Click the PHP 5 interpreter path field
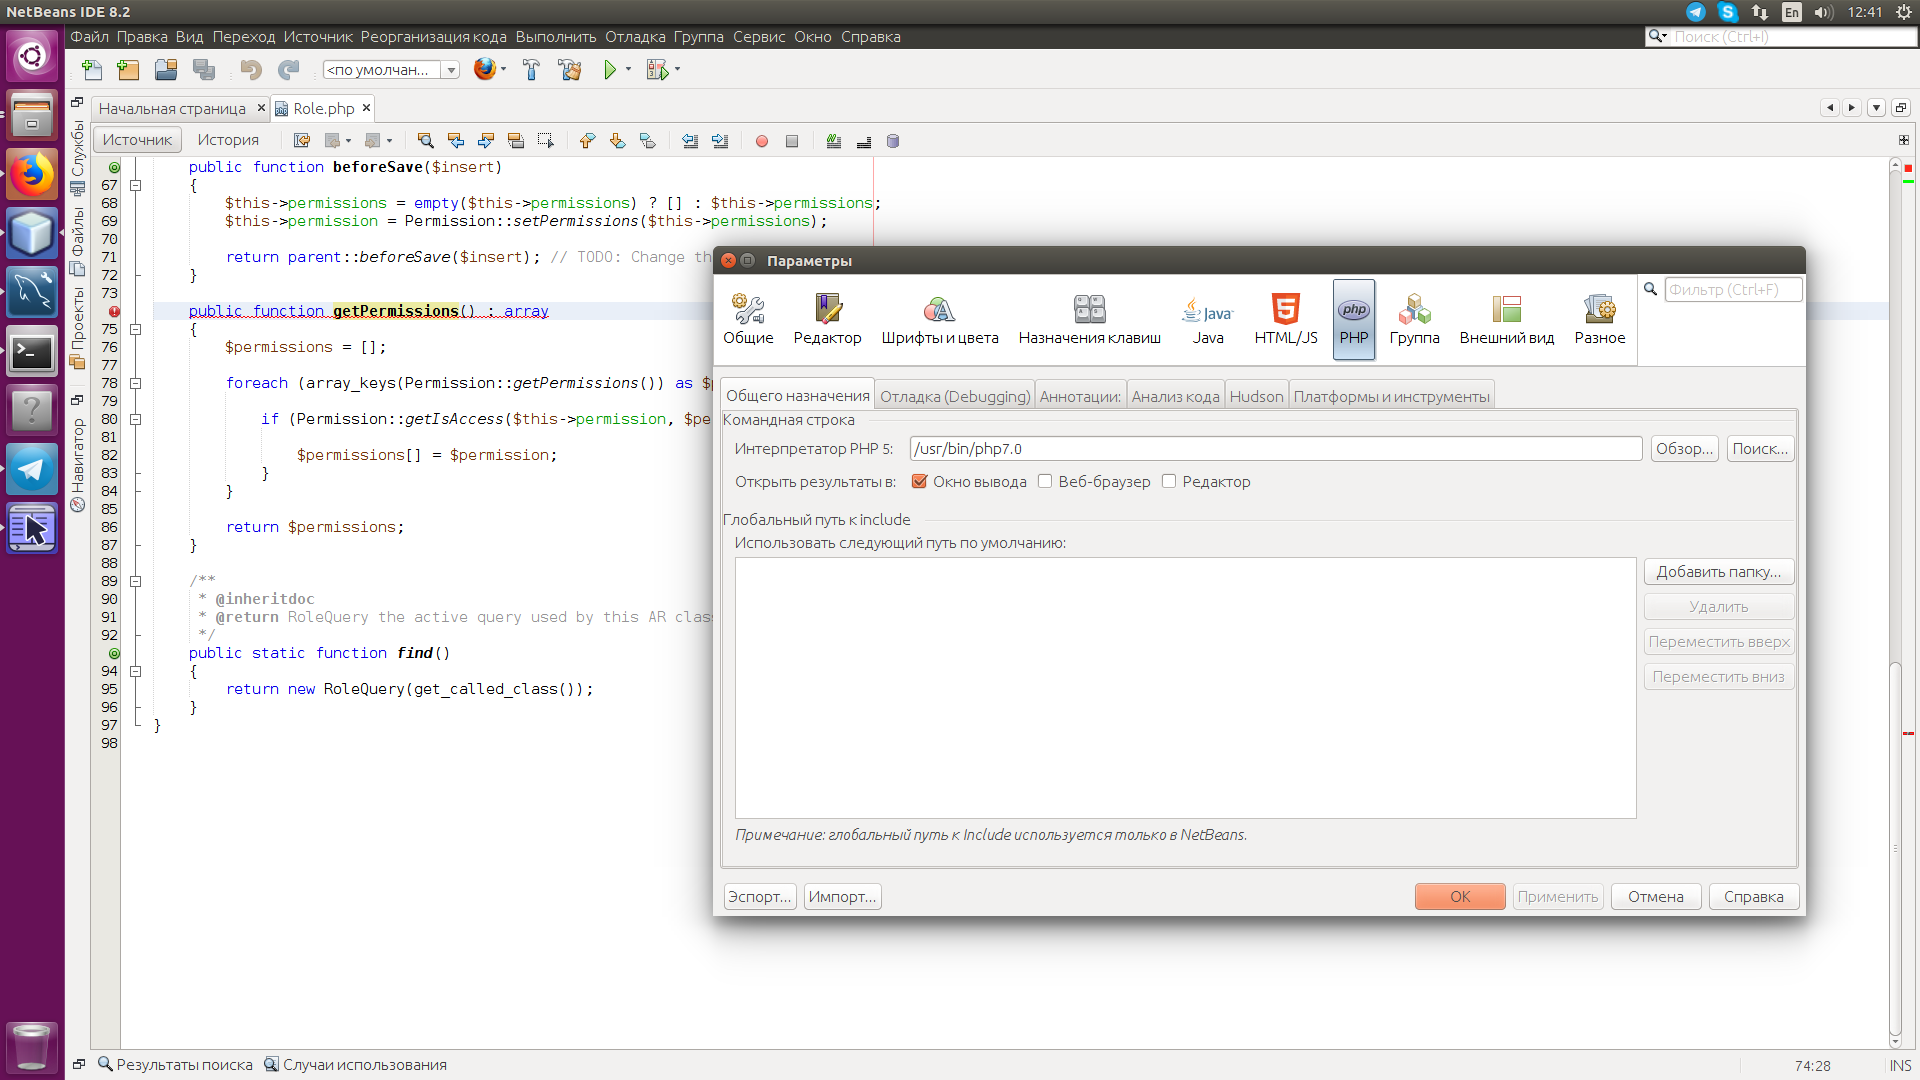Image resolution: width=1920 pixels, height=1080 pixels. pos(1275,448)
